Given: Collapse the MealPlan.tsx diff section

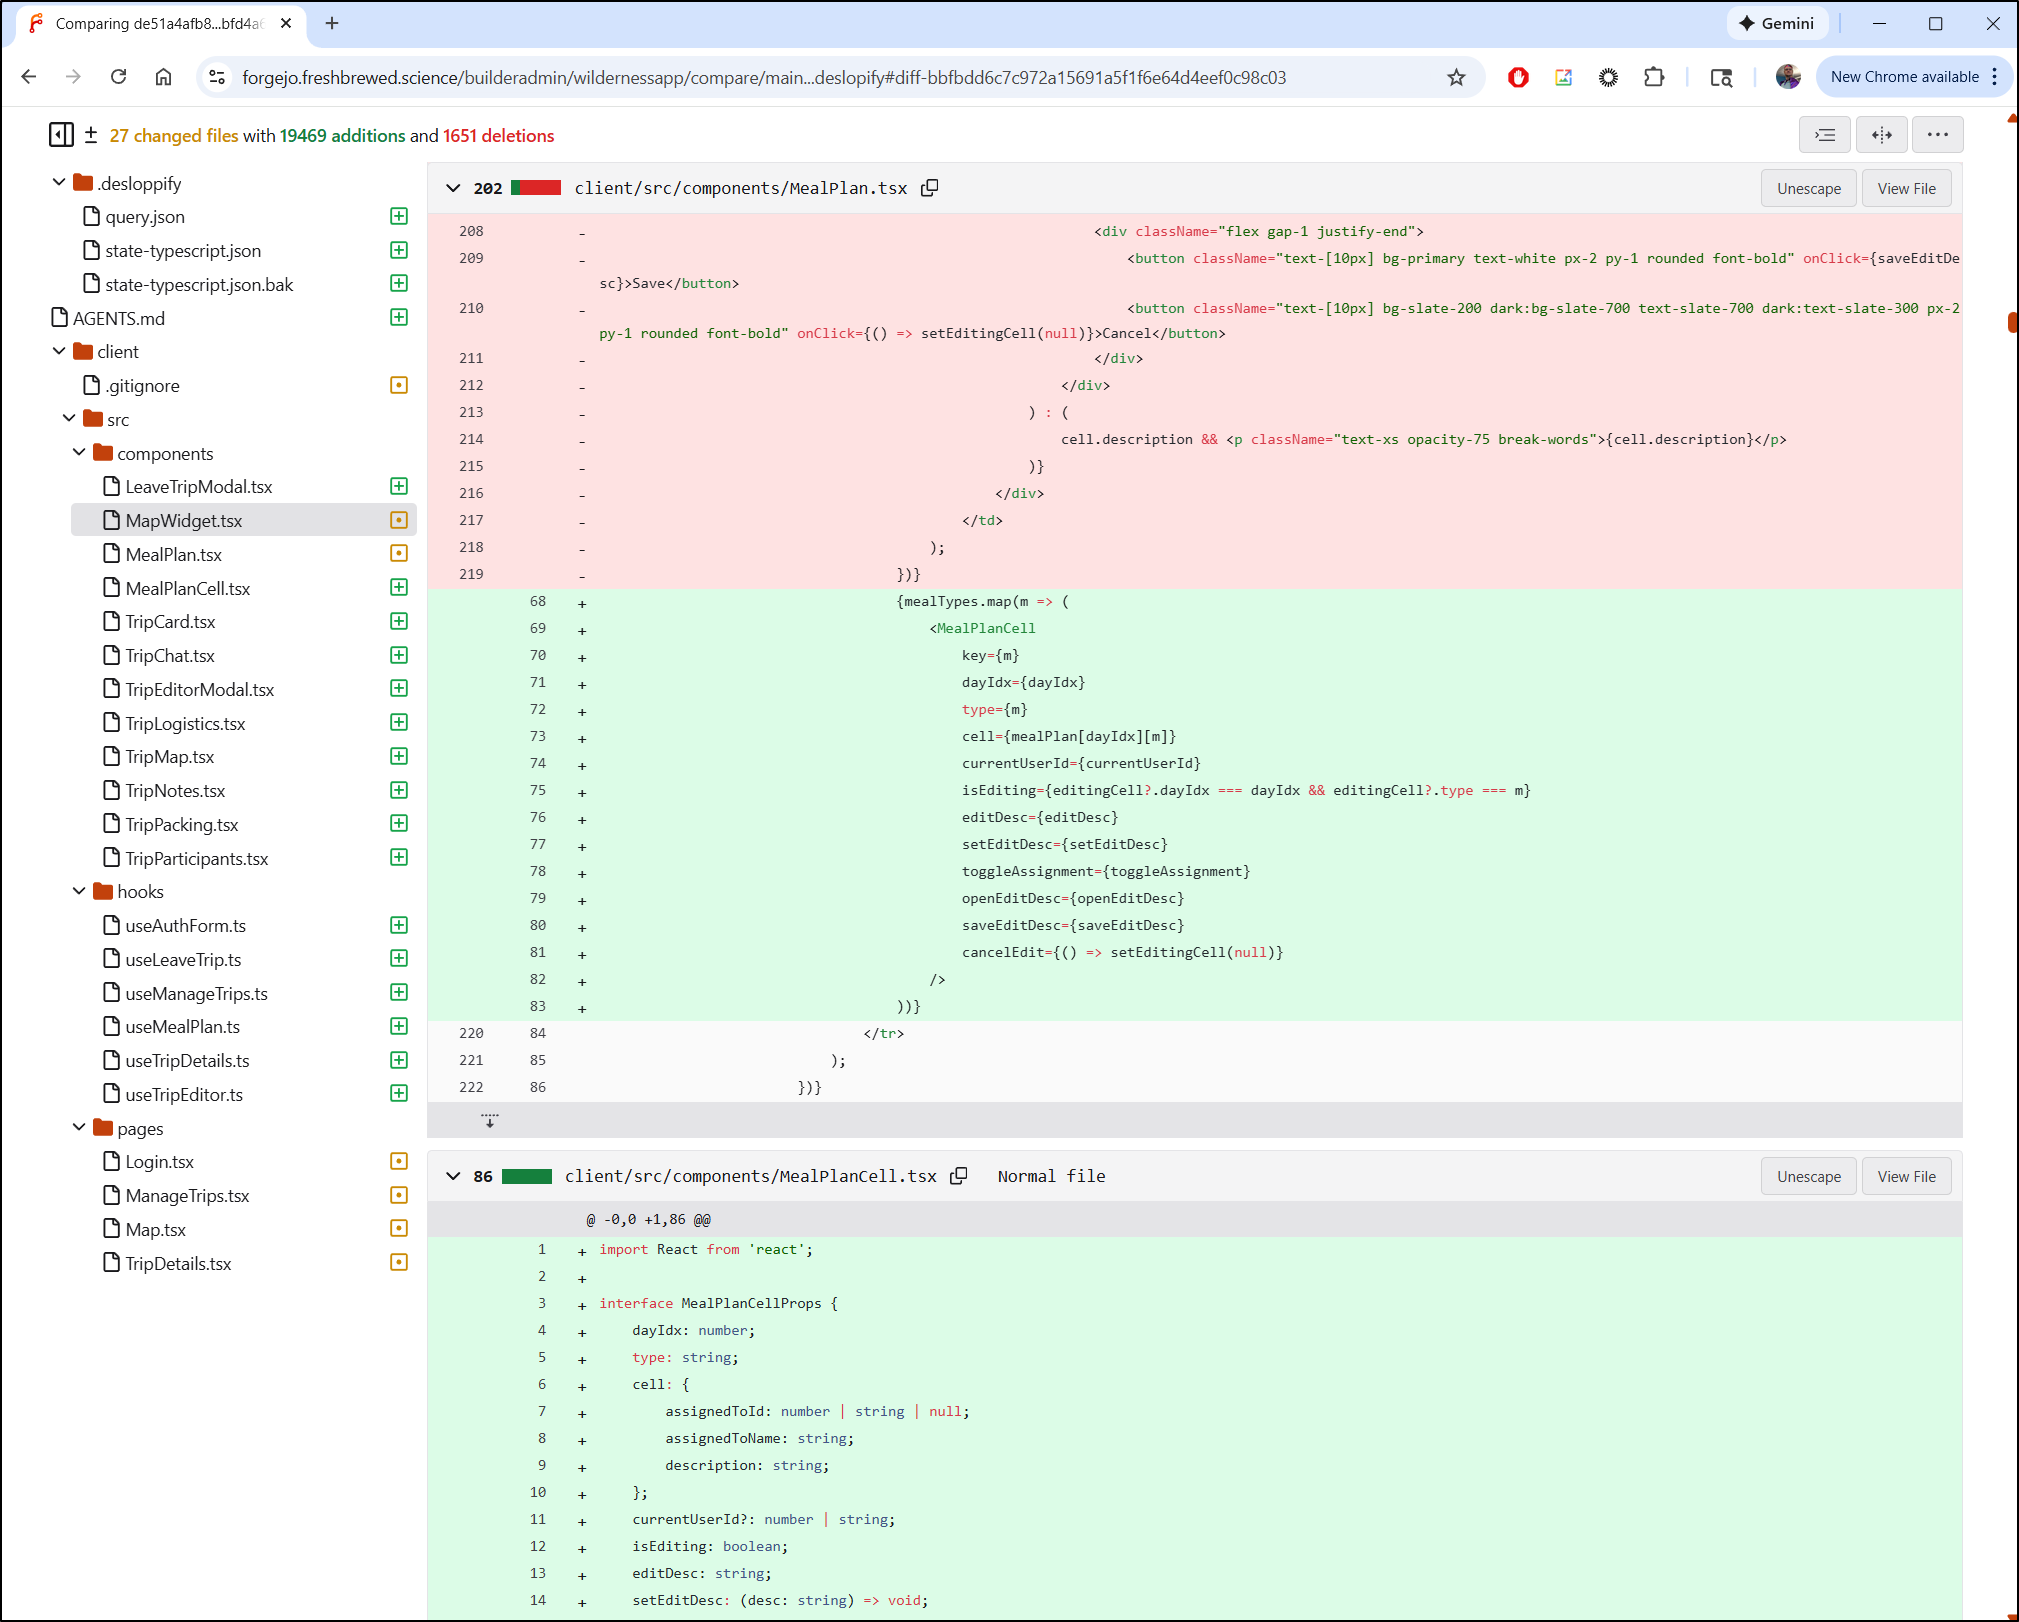Looking at the screenshot, I should [x=453, y=188].
